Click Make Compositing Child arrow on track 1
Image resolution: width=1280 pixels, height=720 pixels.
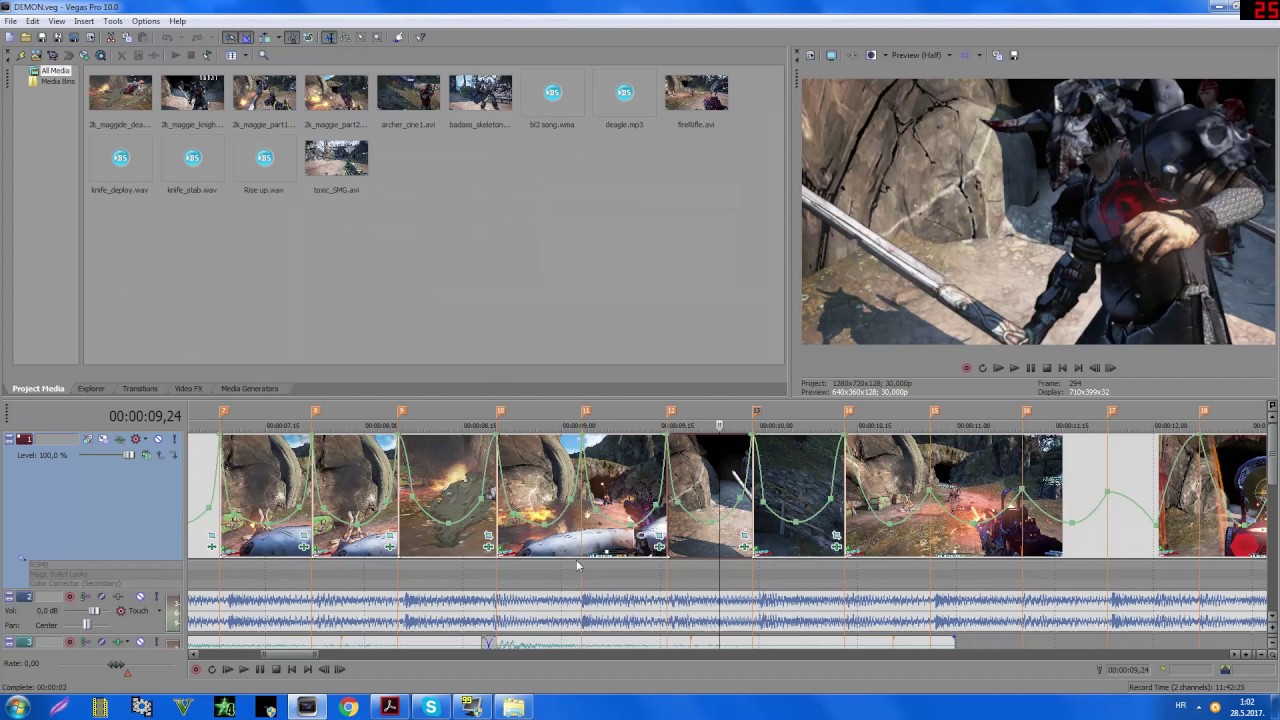pyautogui.click(x=174, y=455)
